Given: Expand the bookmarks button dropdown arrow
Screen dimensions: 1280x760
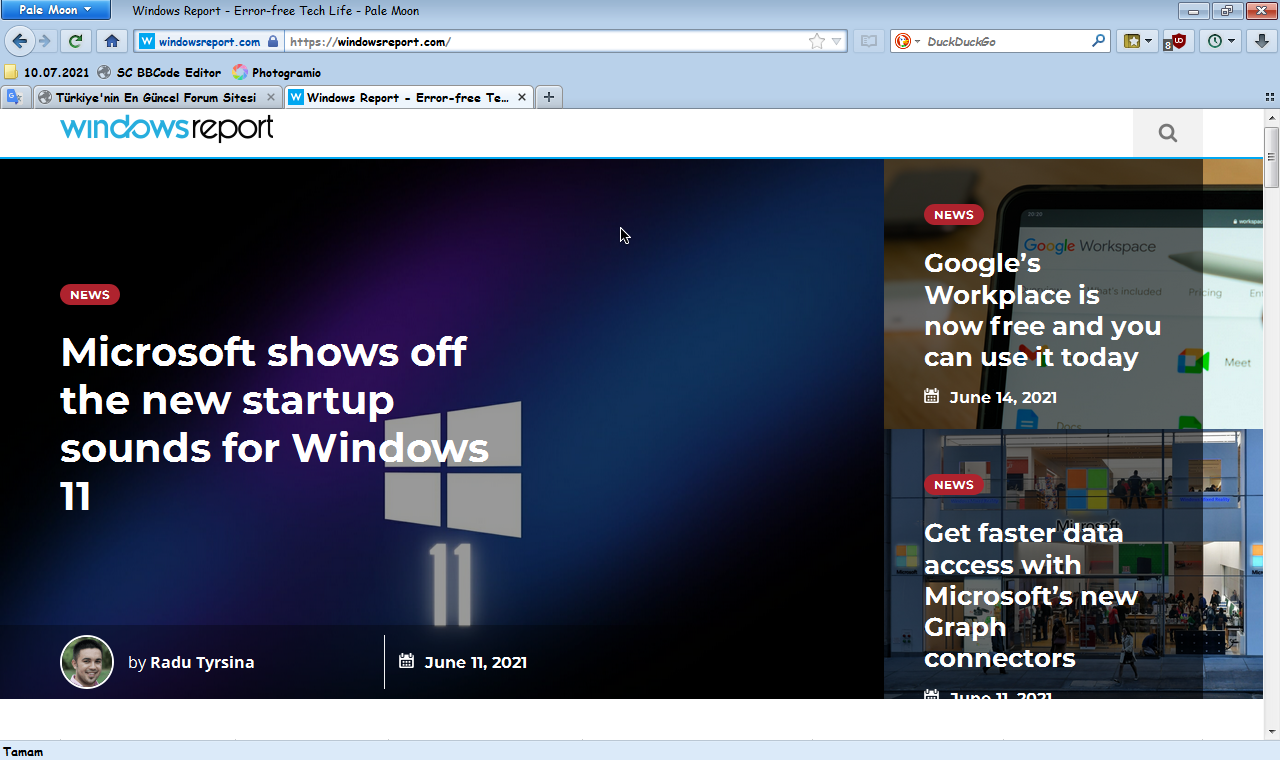Looking at the screenshot, I should [1149, 41].
